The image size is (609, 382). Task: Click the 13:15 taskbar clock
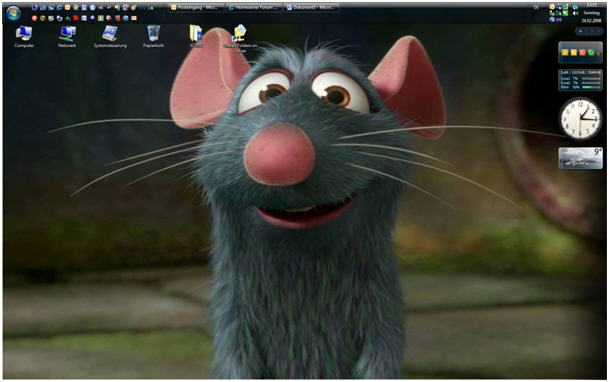coord(592,5)
